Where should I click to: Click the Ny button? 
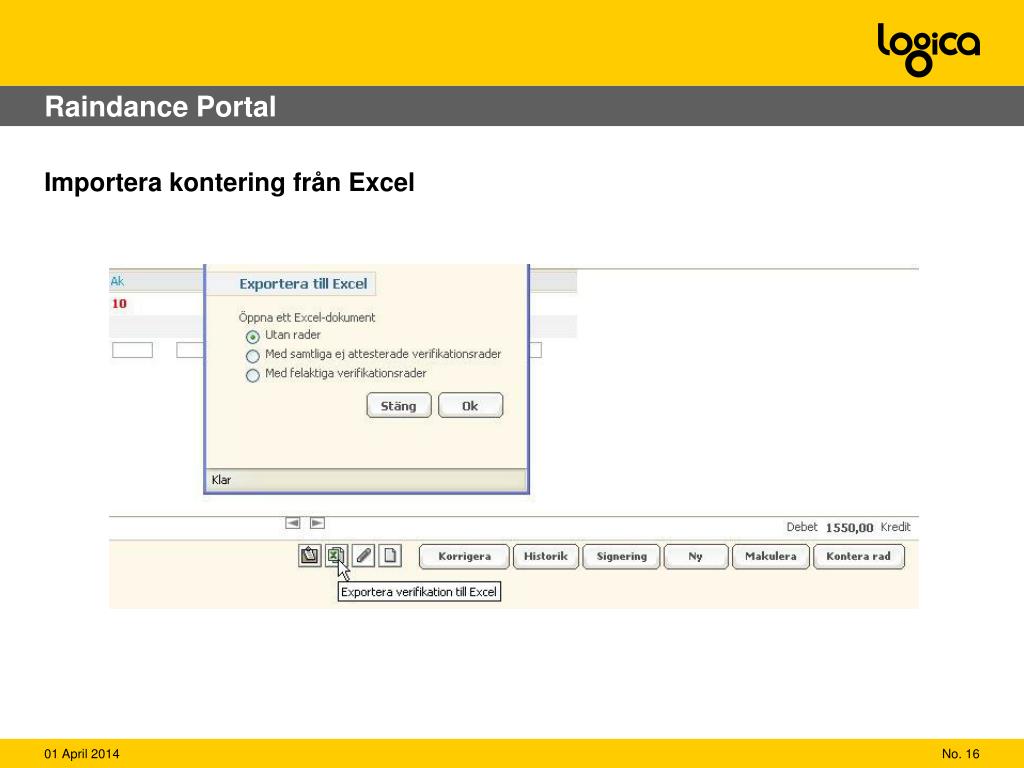coord(696,556)
